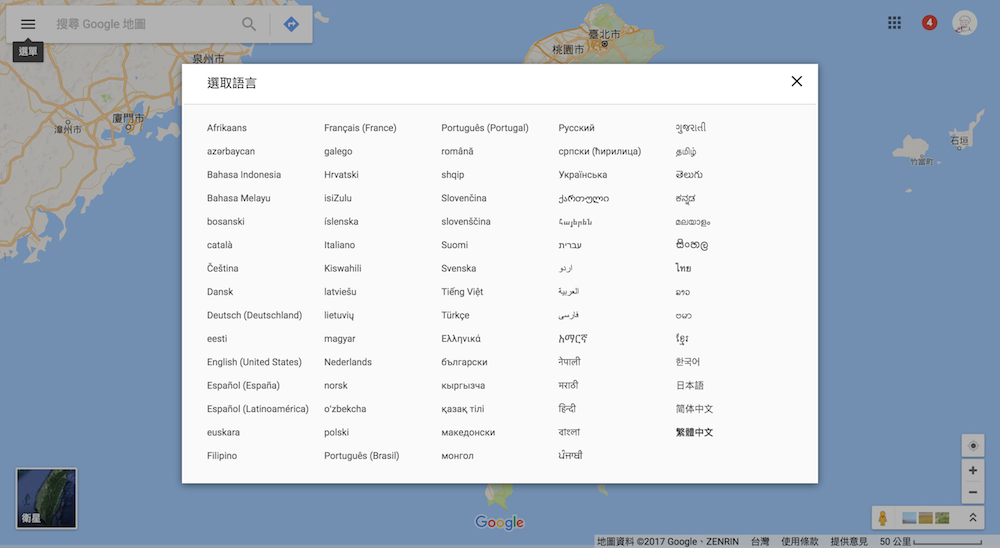Choose Svenska language
The width and height of the screenshot is (1000, 548).
[459, 268]
